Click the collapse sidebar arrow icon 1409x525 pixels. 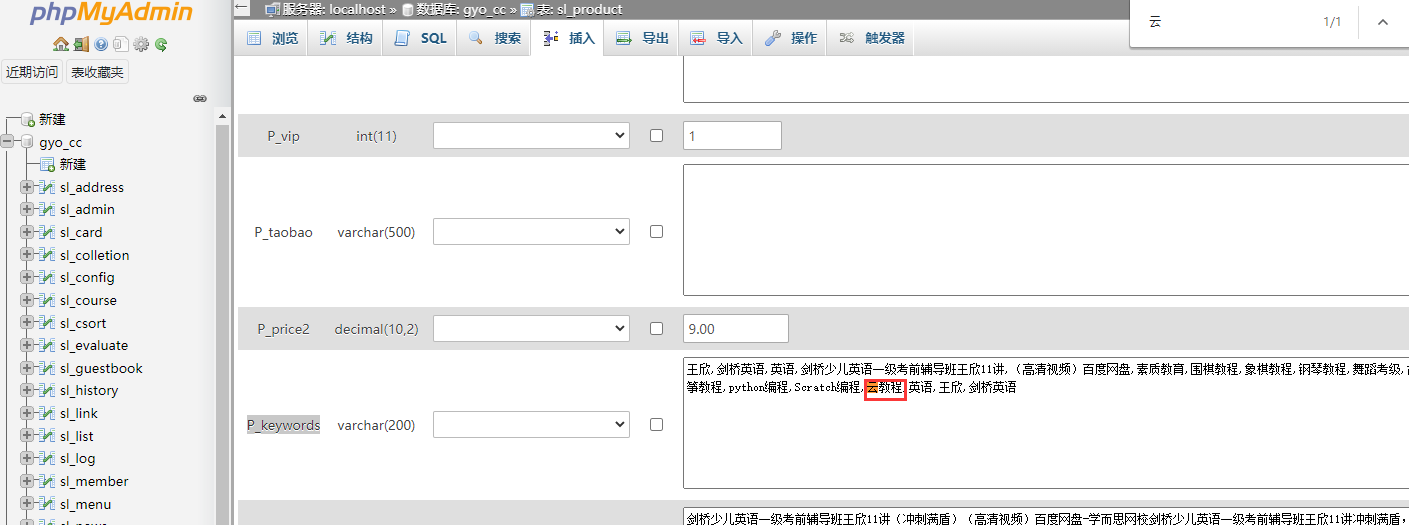coord(243,8)
